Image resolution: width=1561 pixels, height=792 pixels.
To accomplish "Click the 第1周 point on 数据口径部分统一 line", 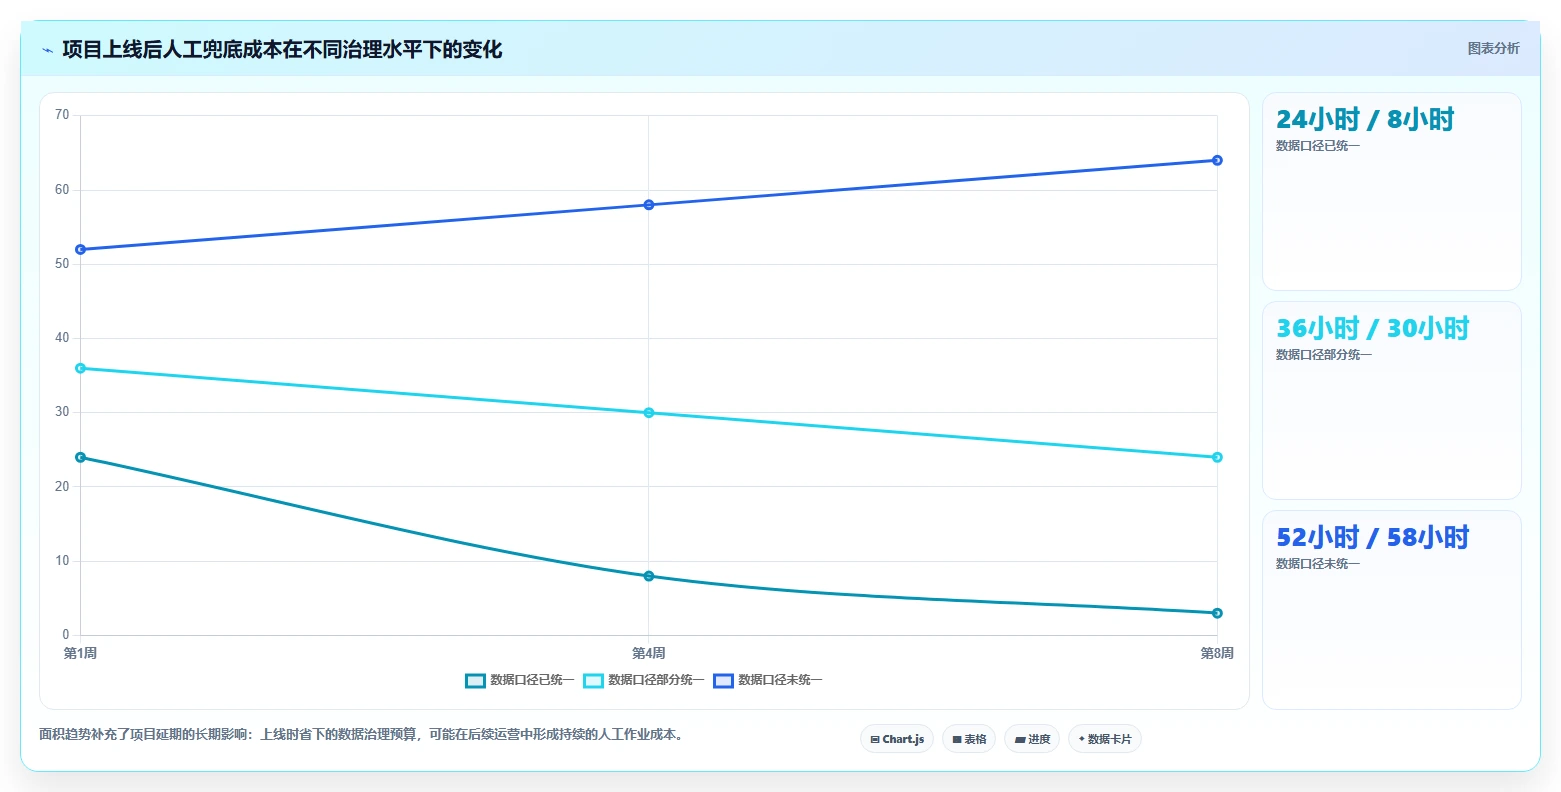I will click(80, 368).
